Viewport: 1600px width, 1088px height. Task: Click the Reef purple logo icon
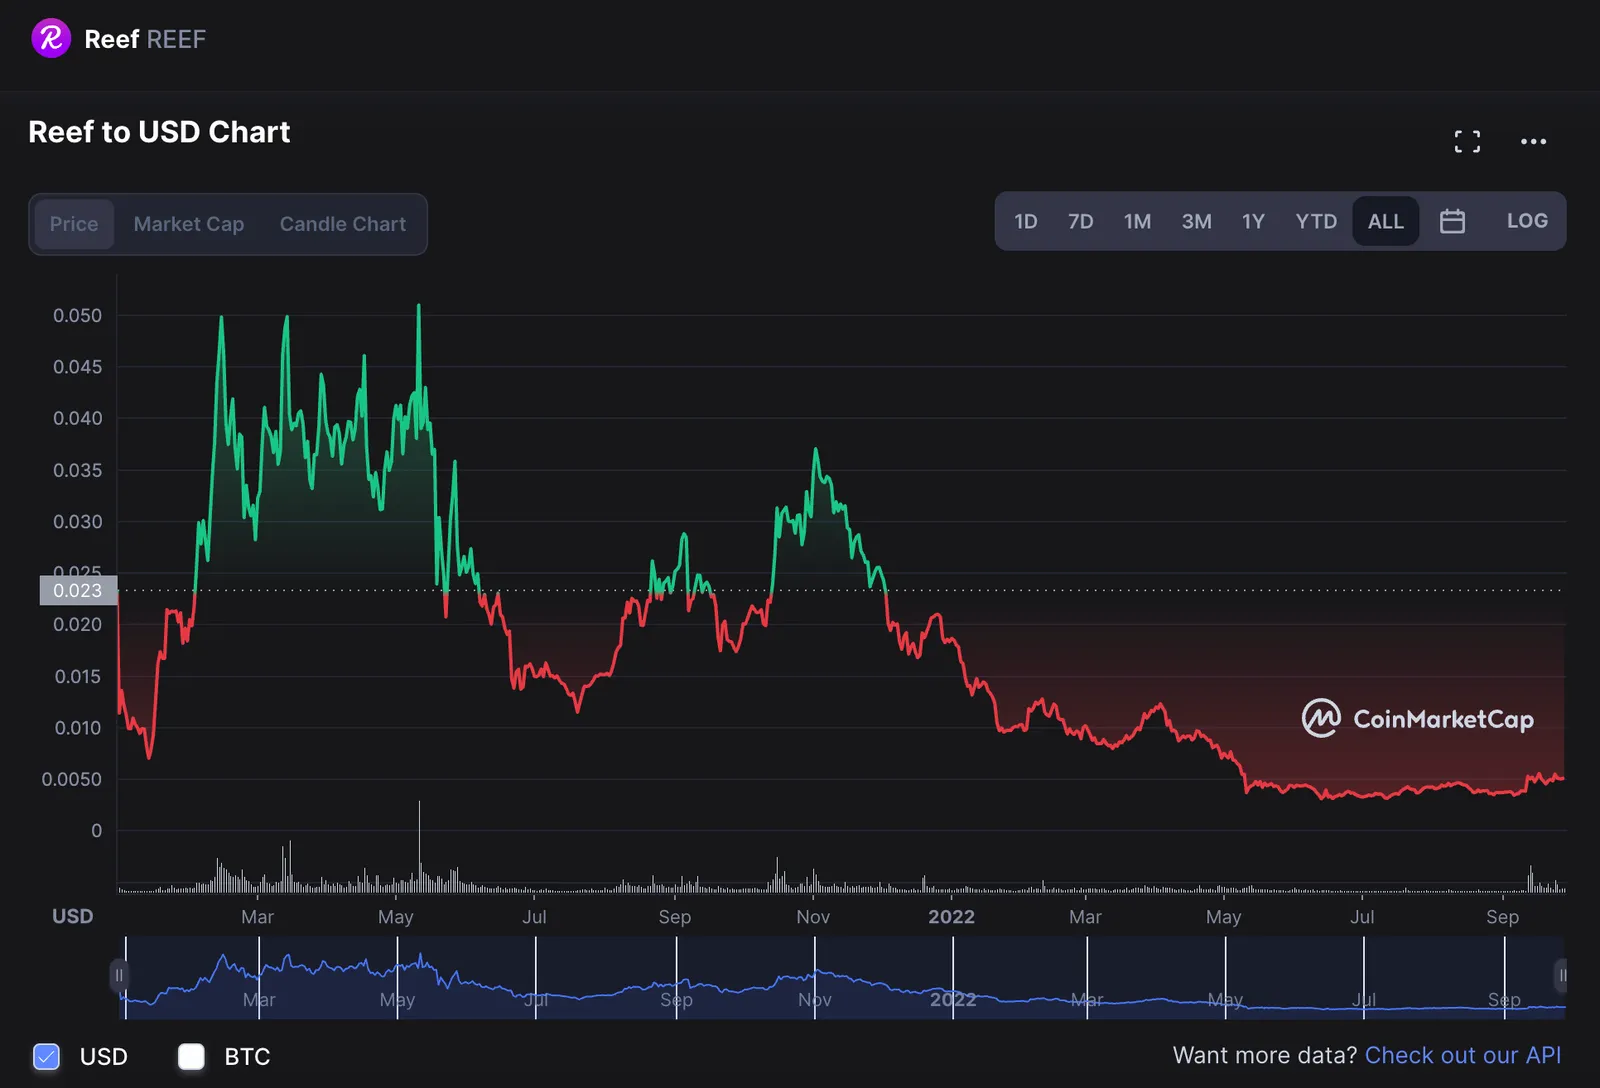pyautogui.click(x=51, y=39)
